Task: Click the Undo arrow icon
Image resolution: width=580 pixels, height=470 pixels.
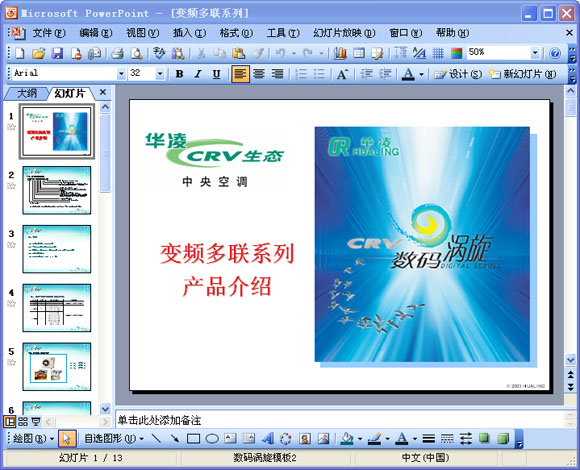Action: click(x=280, y=53)
